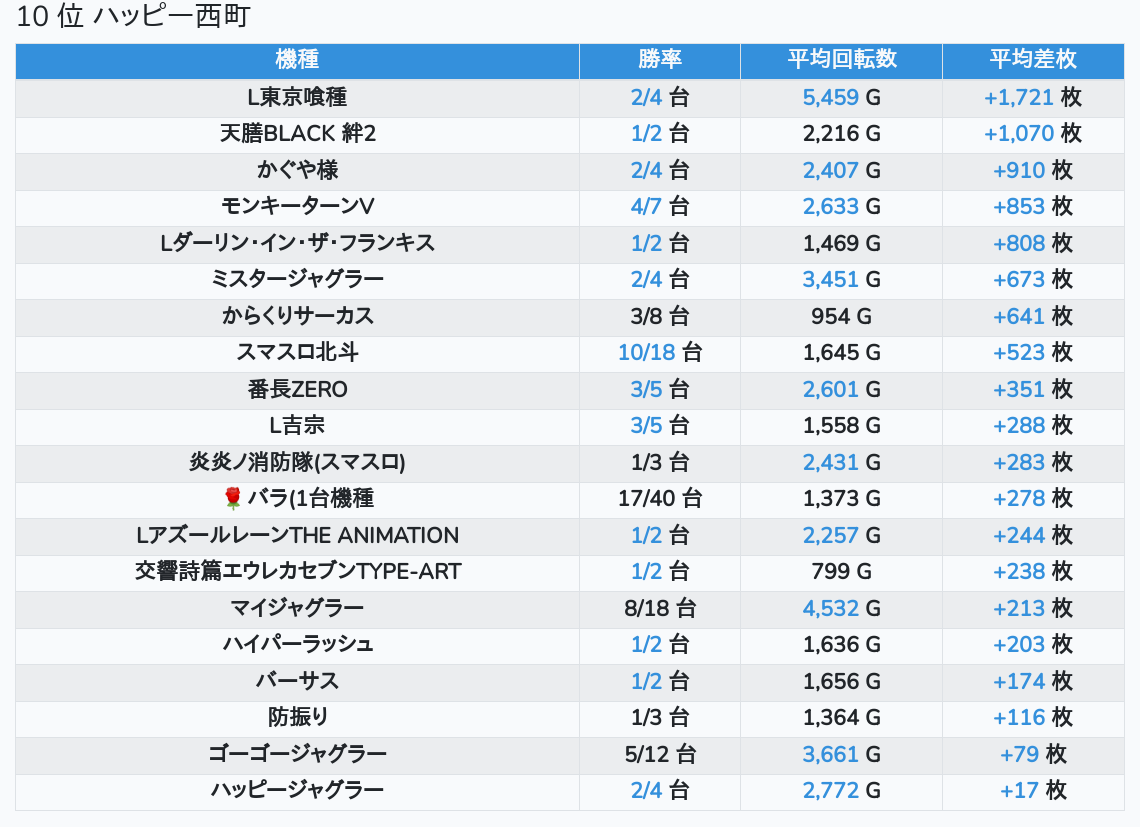Click the 3,451 link for ミスタージャグラー
The height and width of the screenshot is (827, 1140).
(x=830, y=279)
